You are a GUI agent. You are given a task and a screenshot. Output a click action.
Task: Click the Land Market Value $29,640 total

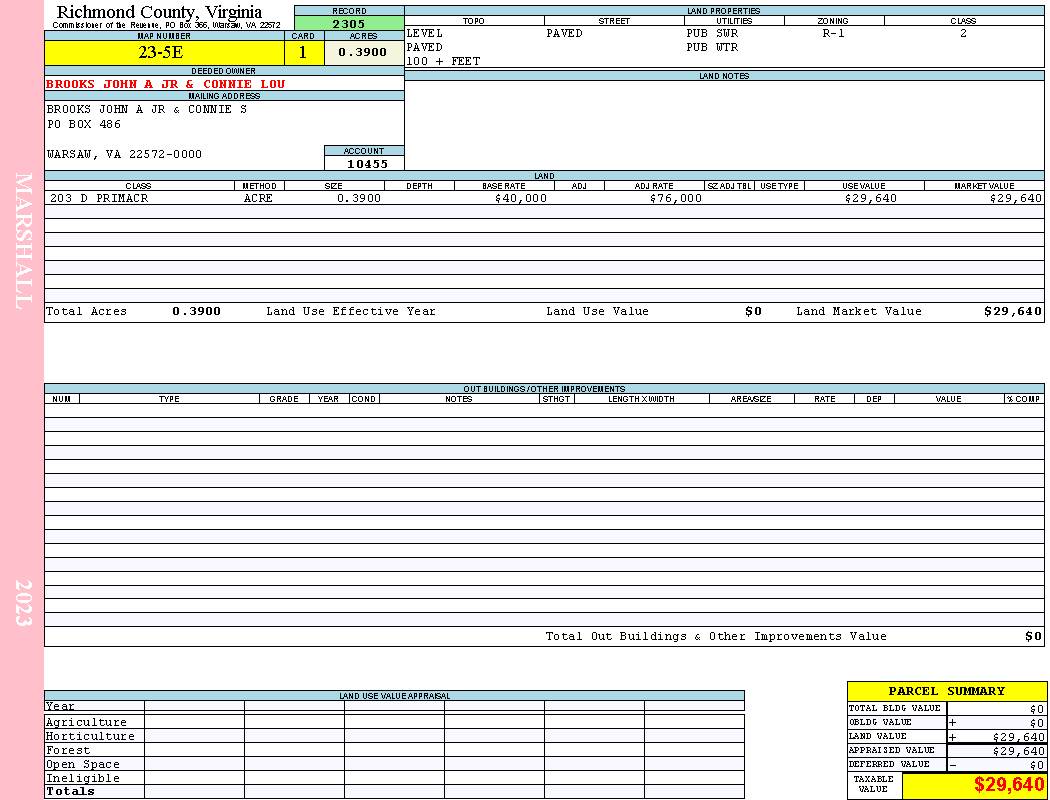pyautogui.click(x=1013, y=311)
